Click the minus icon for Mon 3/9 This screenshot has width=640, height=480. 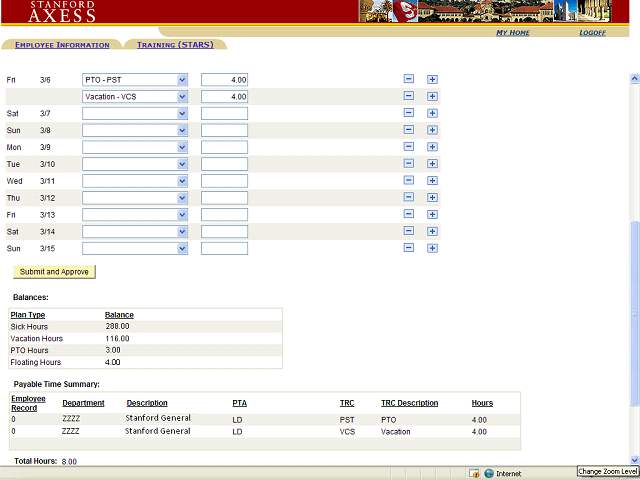[x=408, y=147]
